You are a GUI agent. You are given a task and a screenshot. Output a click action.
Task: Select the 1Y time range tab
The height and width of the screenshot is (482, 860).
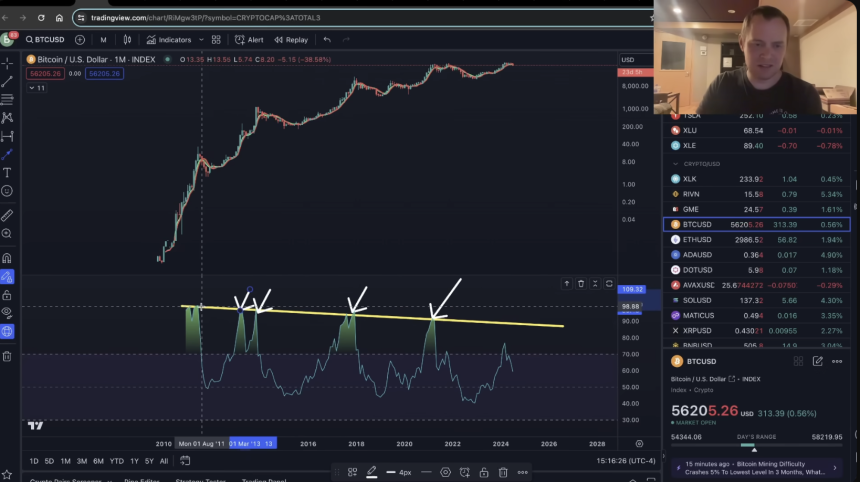pyautogui.click(x=133, y=461)
